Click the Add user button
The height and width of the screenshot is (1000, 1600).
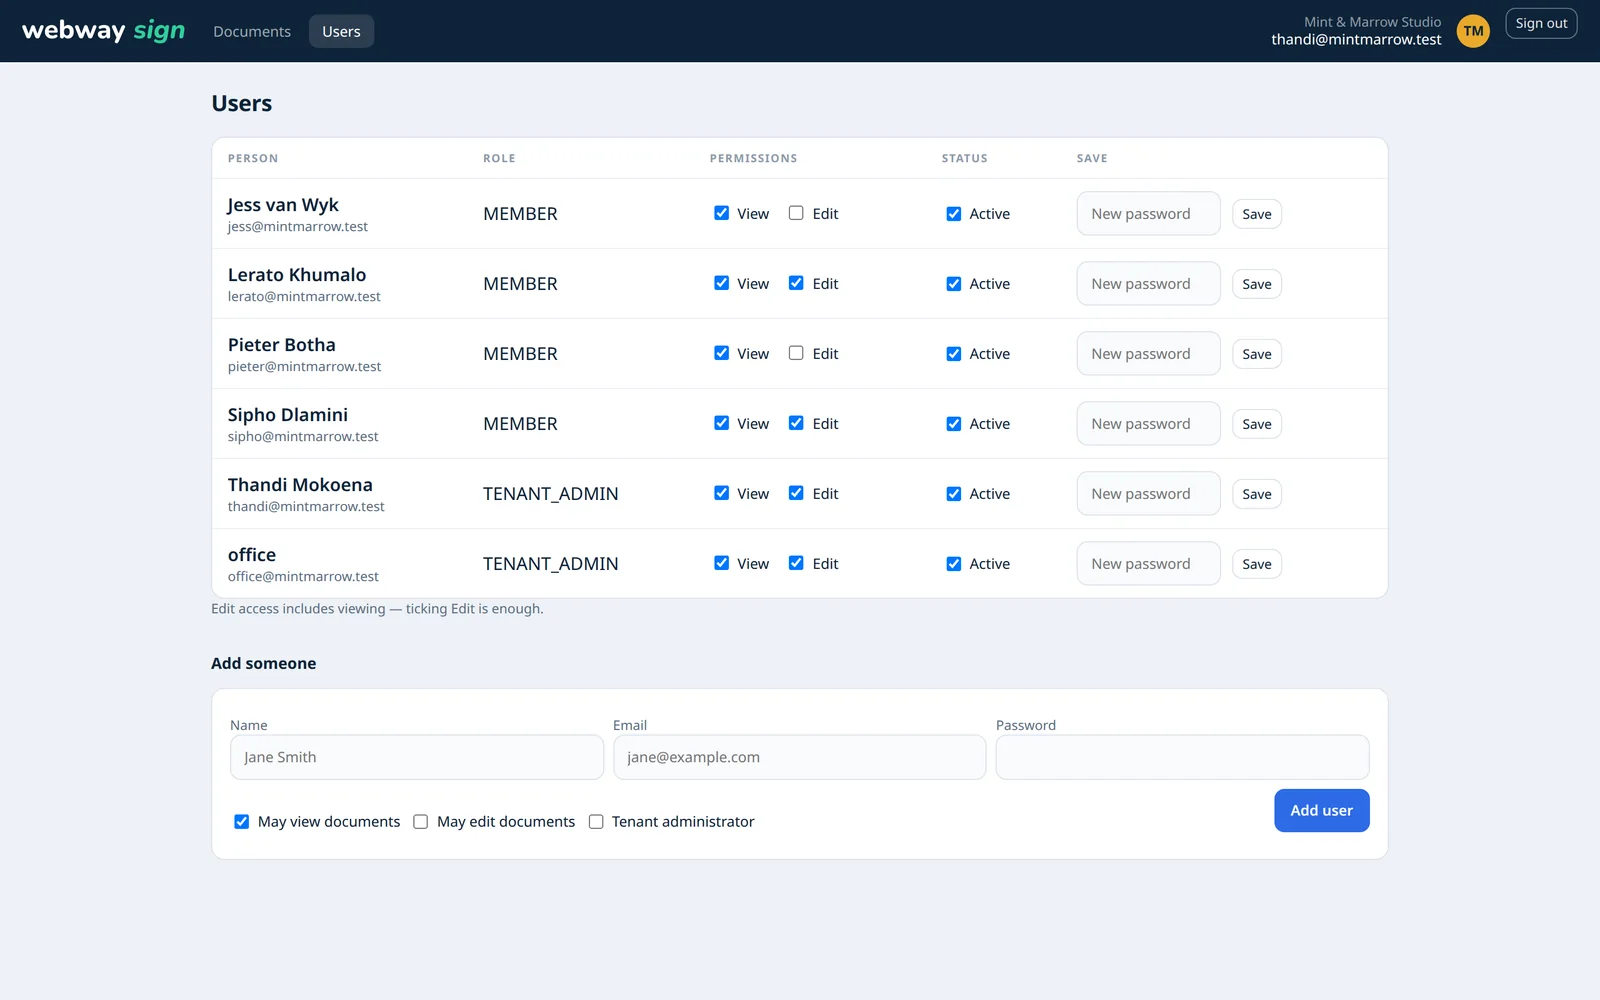point(1321,810)
